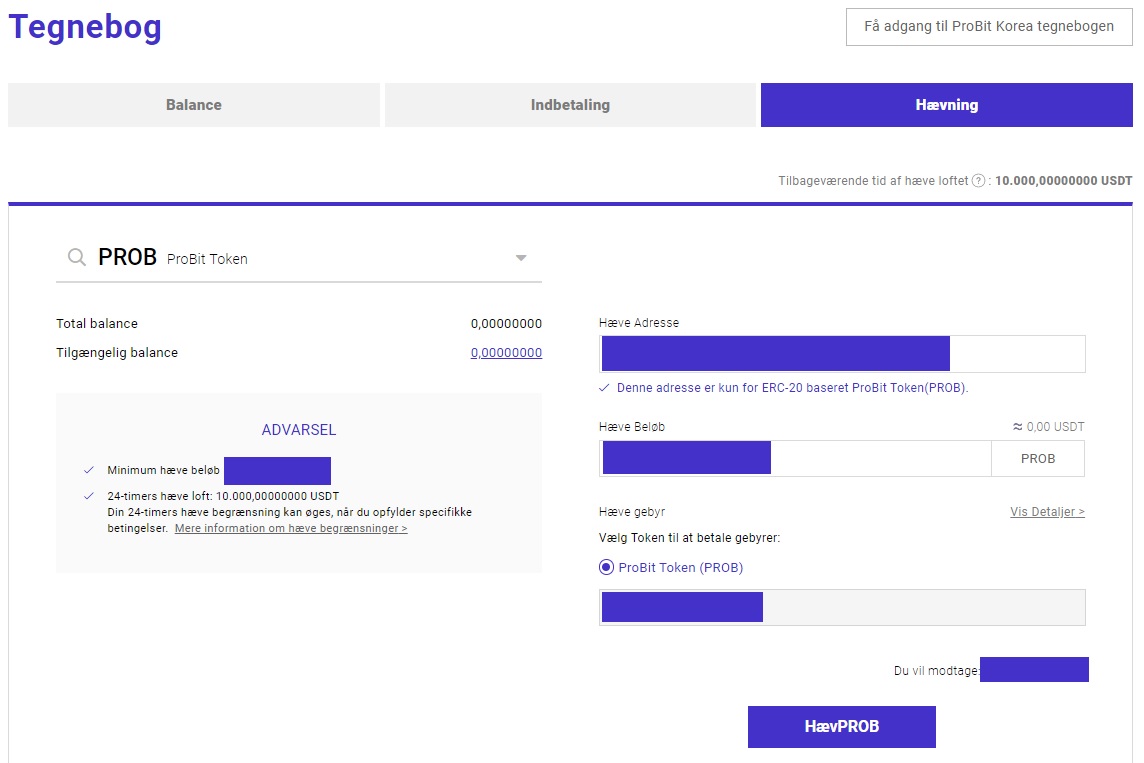Open the help icon next to hæve loftet
This screenshot has height=763, width=1144.
coord(978,181)
